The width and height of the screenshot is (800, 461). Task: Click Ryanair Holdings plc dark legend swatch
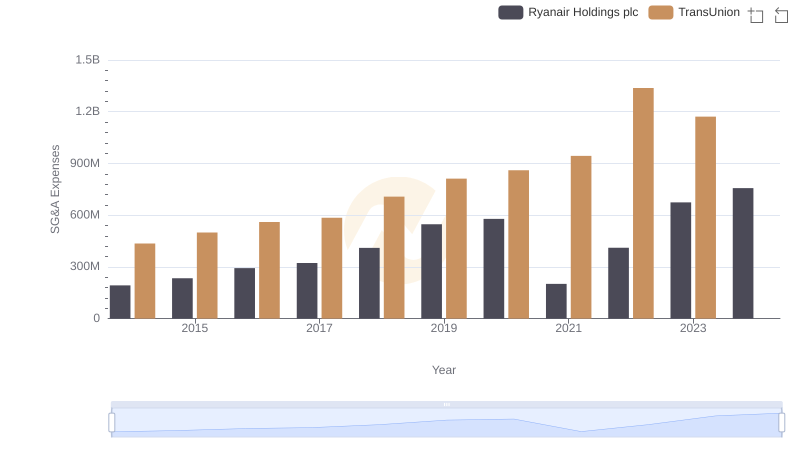pos(511,12)
